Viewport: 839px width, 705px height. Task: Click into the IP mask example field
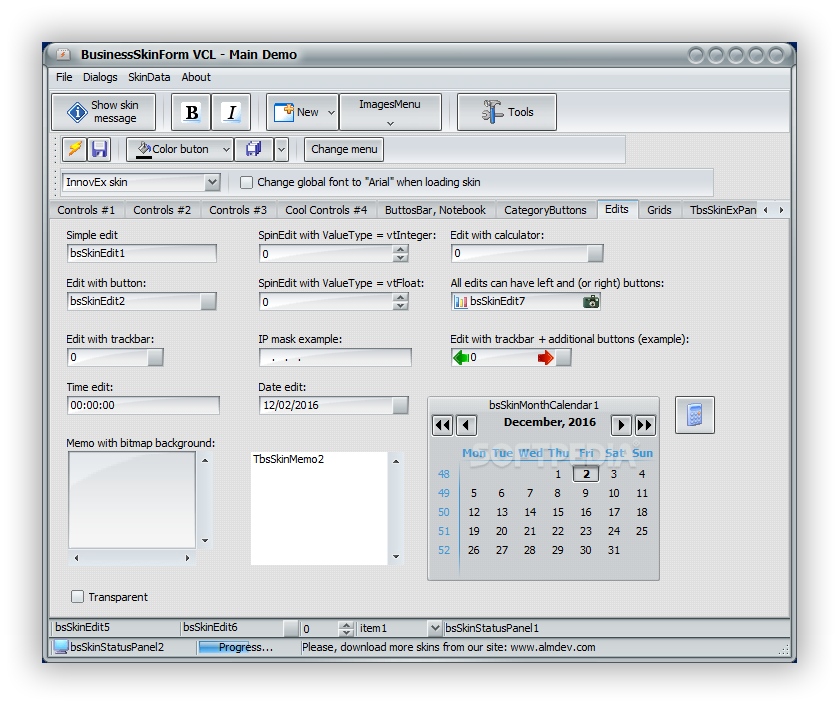[x=335, y=357]
